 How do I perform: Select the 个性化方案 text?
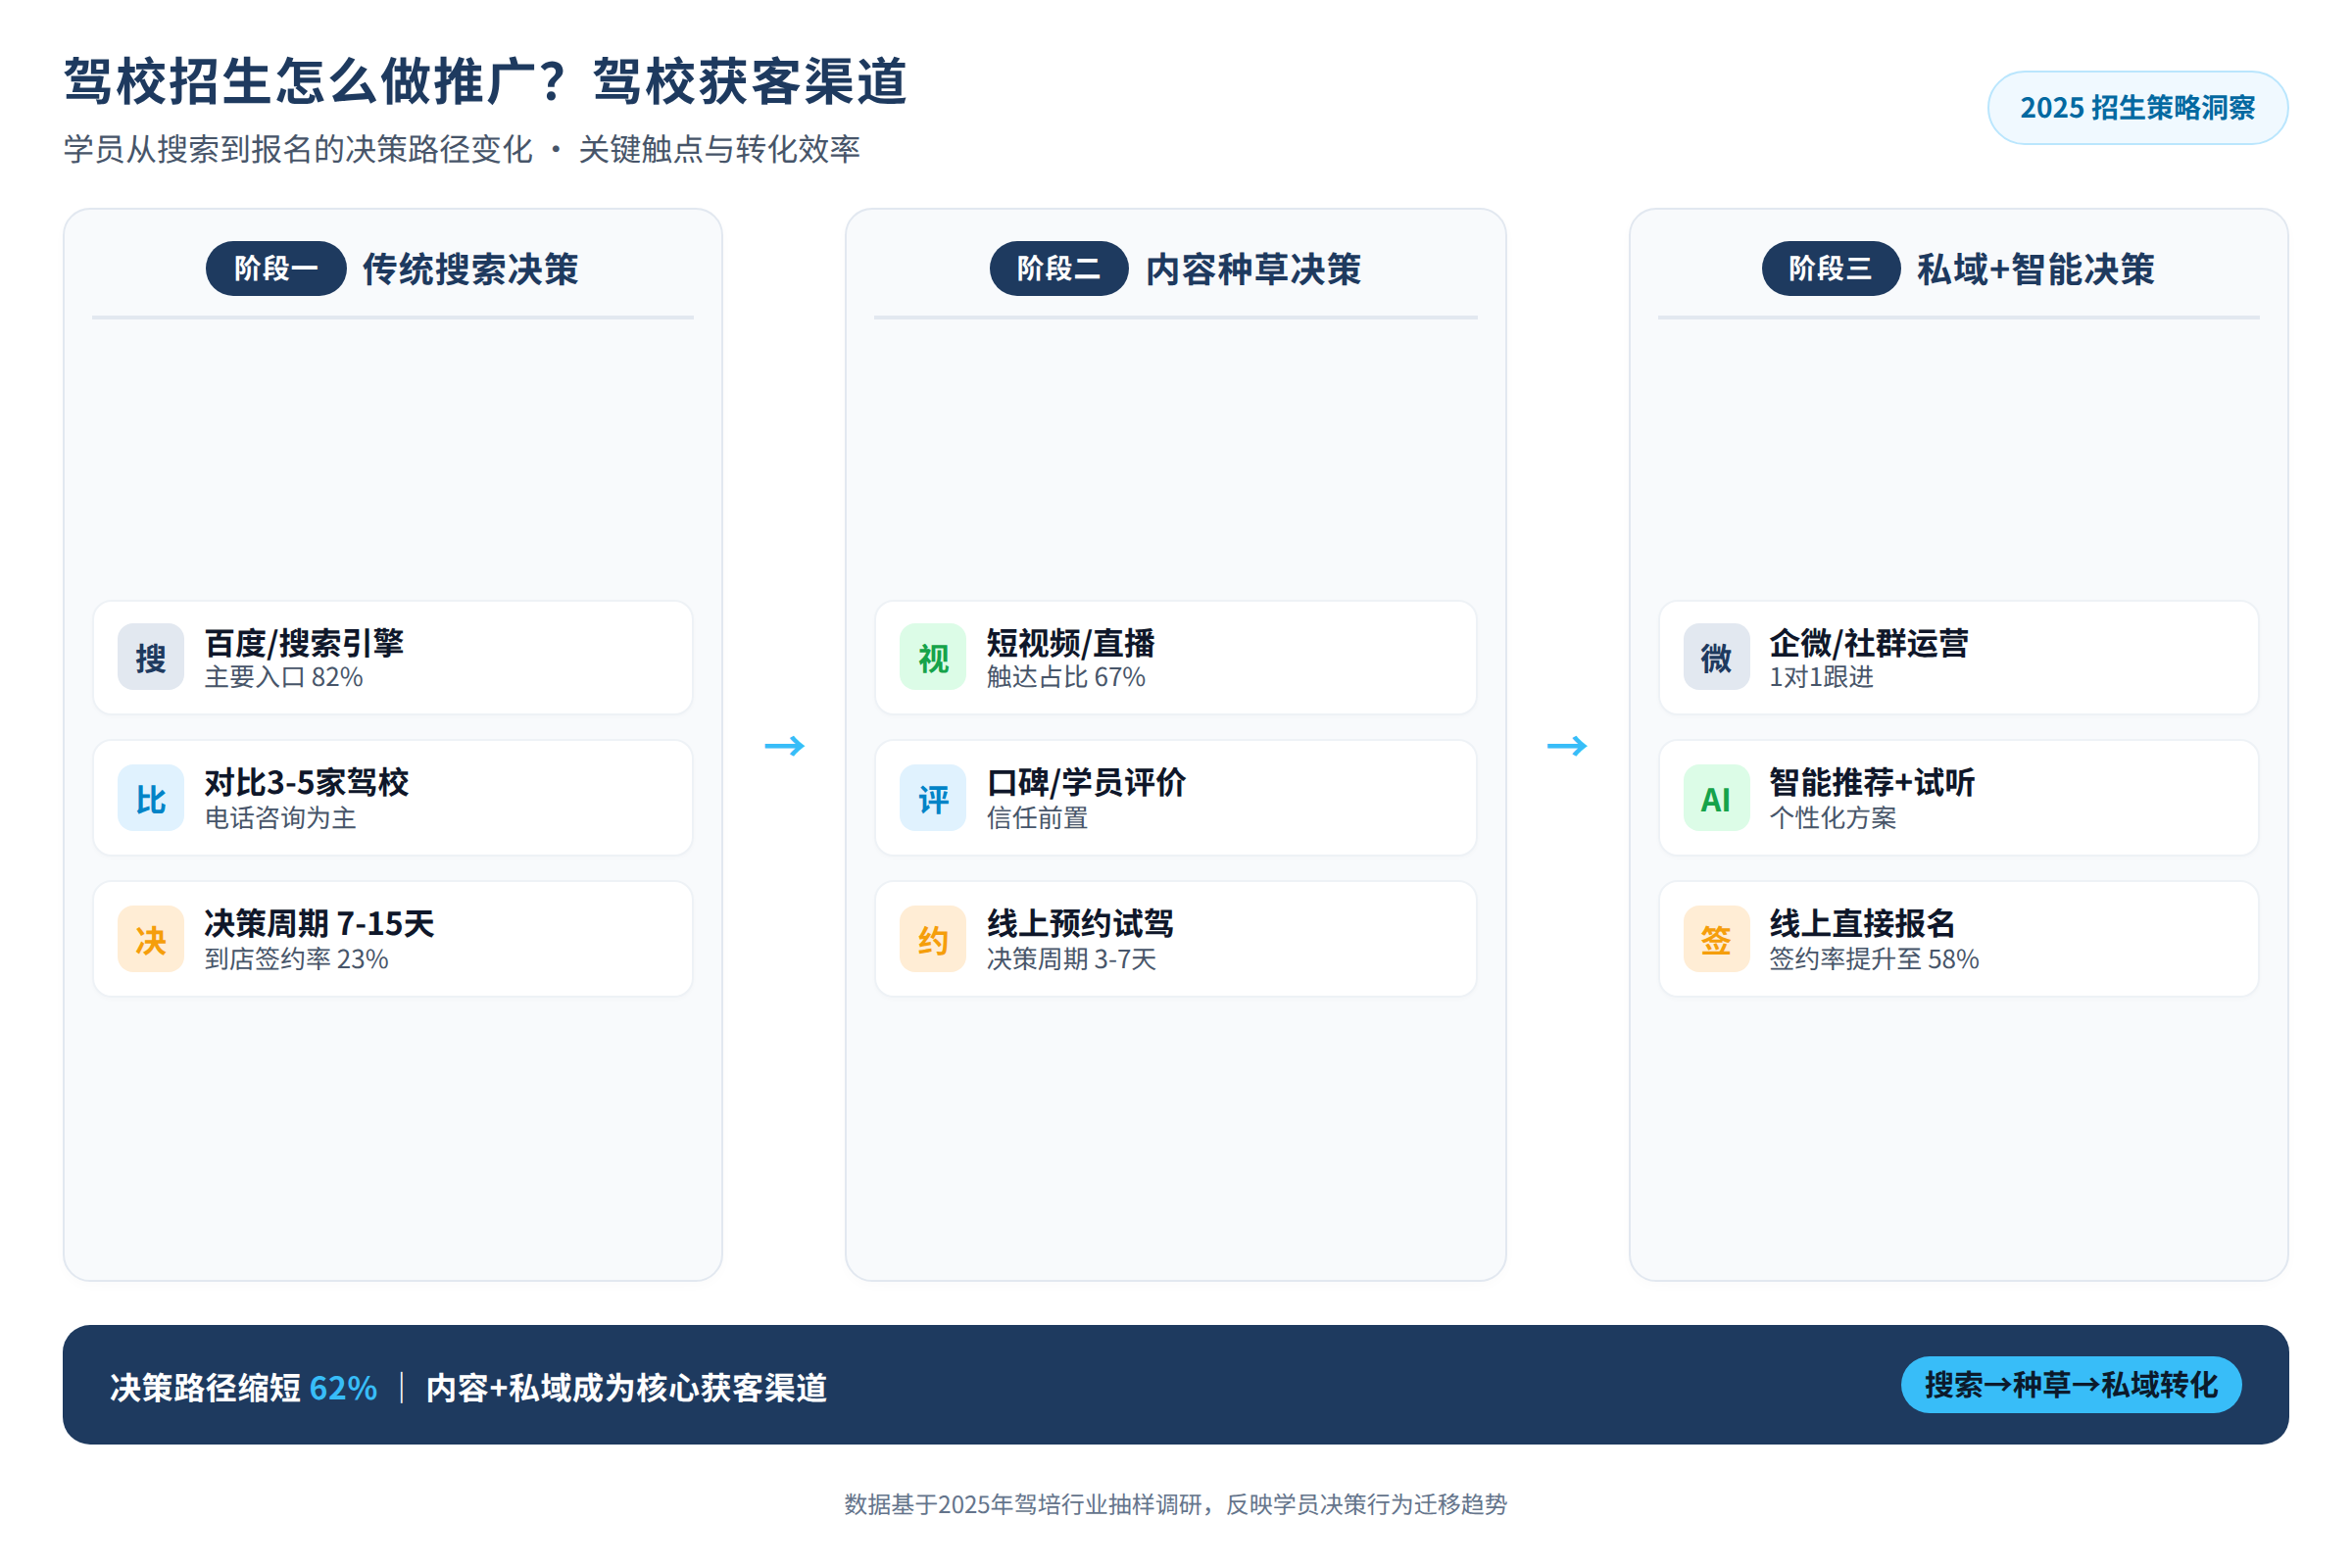(x=1833, y=819)
